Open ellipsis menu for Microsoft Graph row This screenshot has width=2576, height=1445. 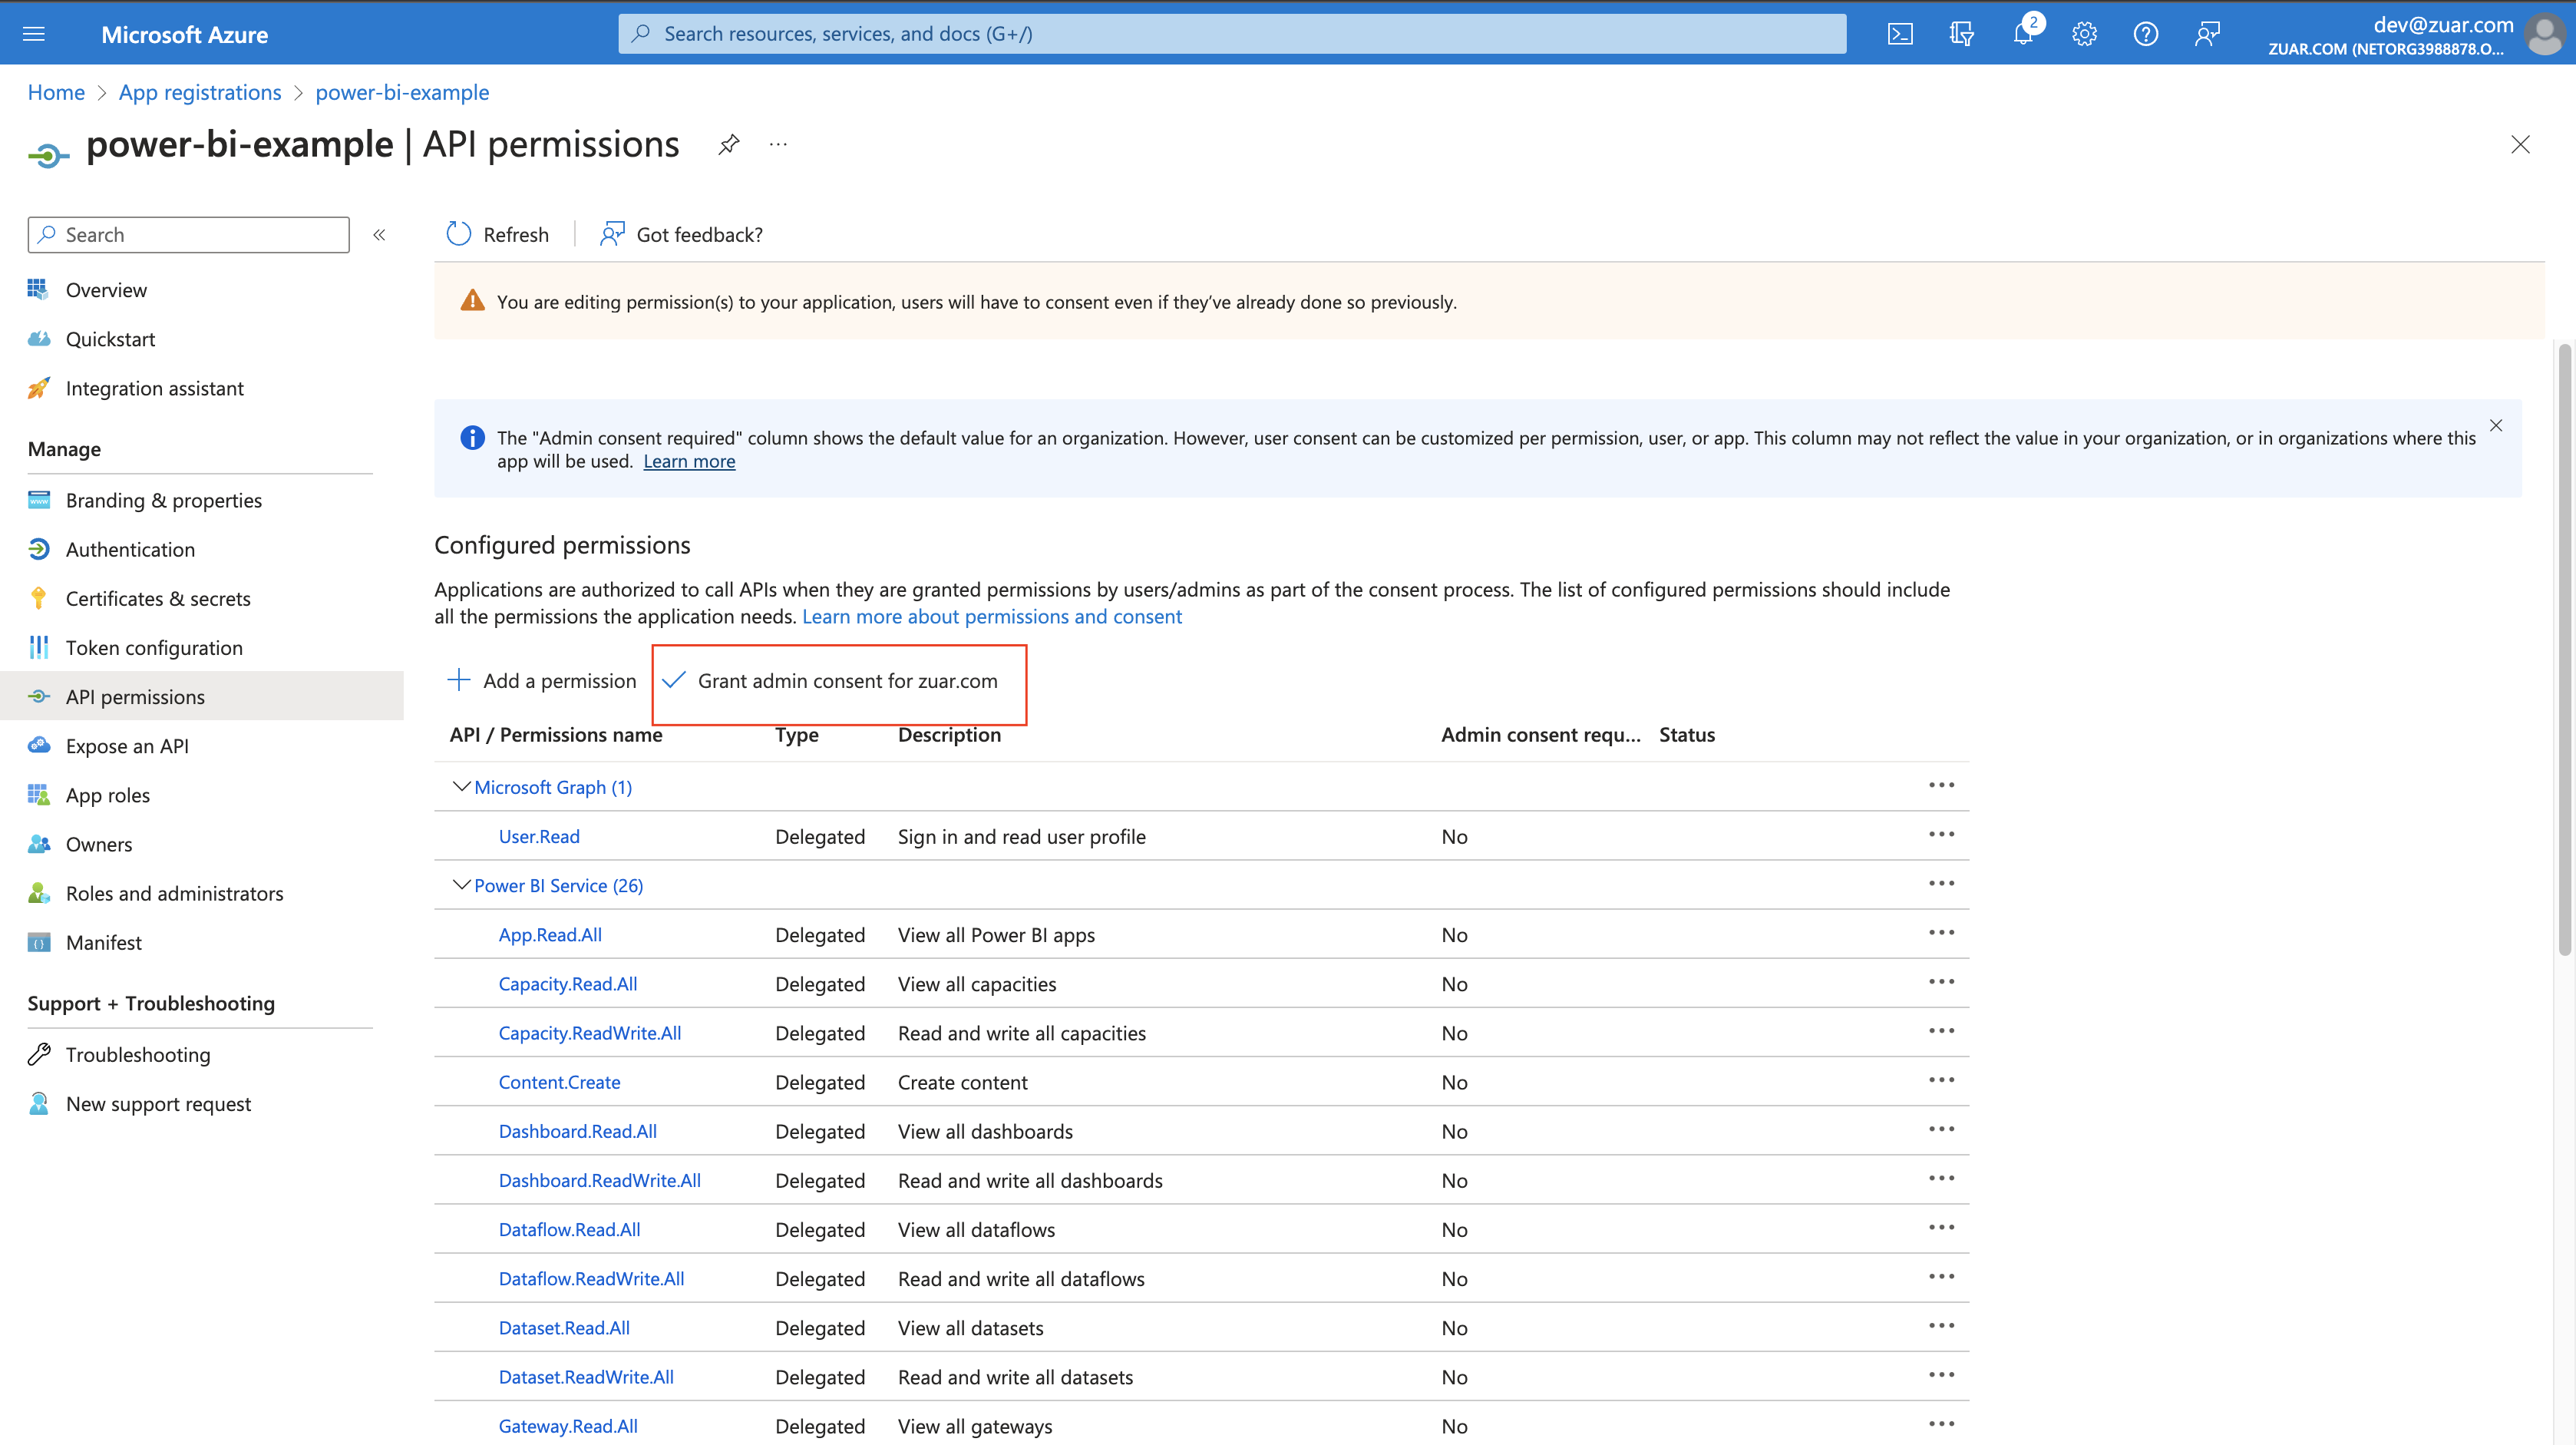click(x=1941, y=785)
